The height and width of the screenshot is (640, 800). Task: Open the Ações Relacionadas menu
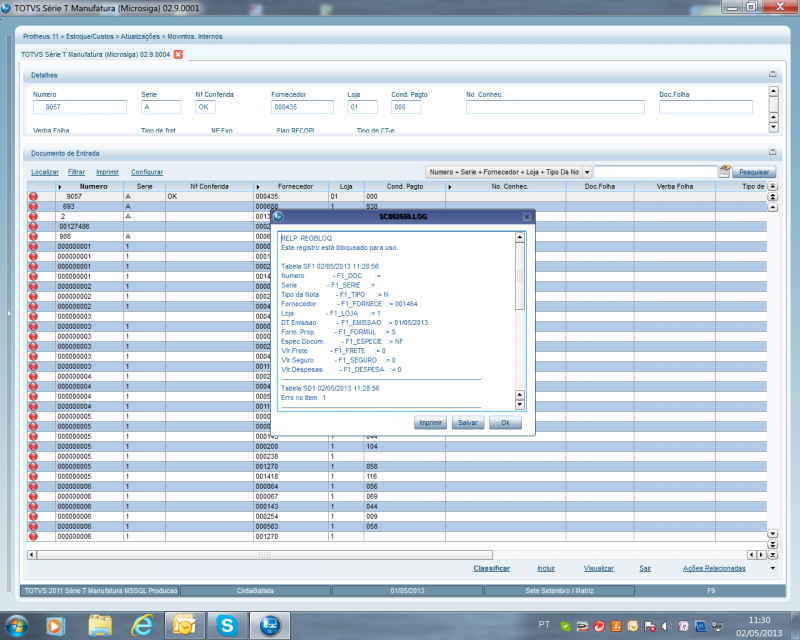tap(714, 568)
